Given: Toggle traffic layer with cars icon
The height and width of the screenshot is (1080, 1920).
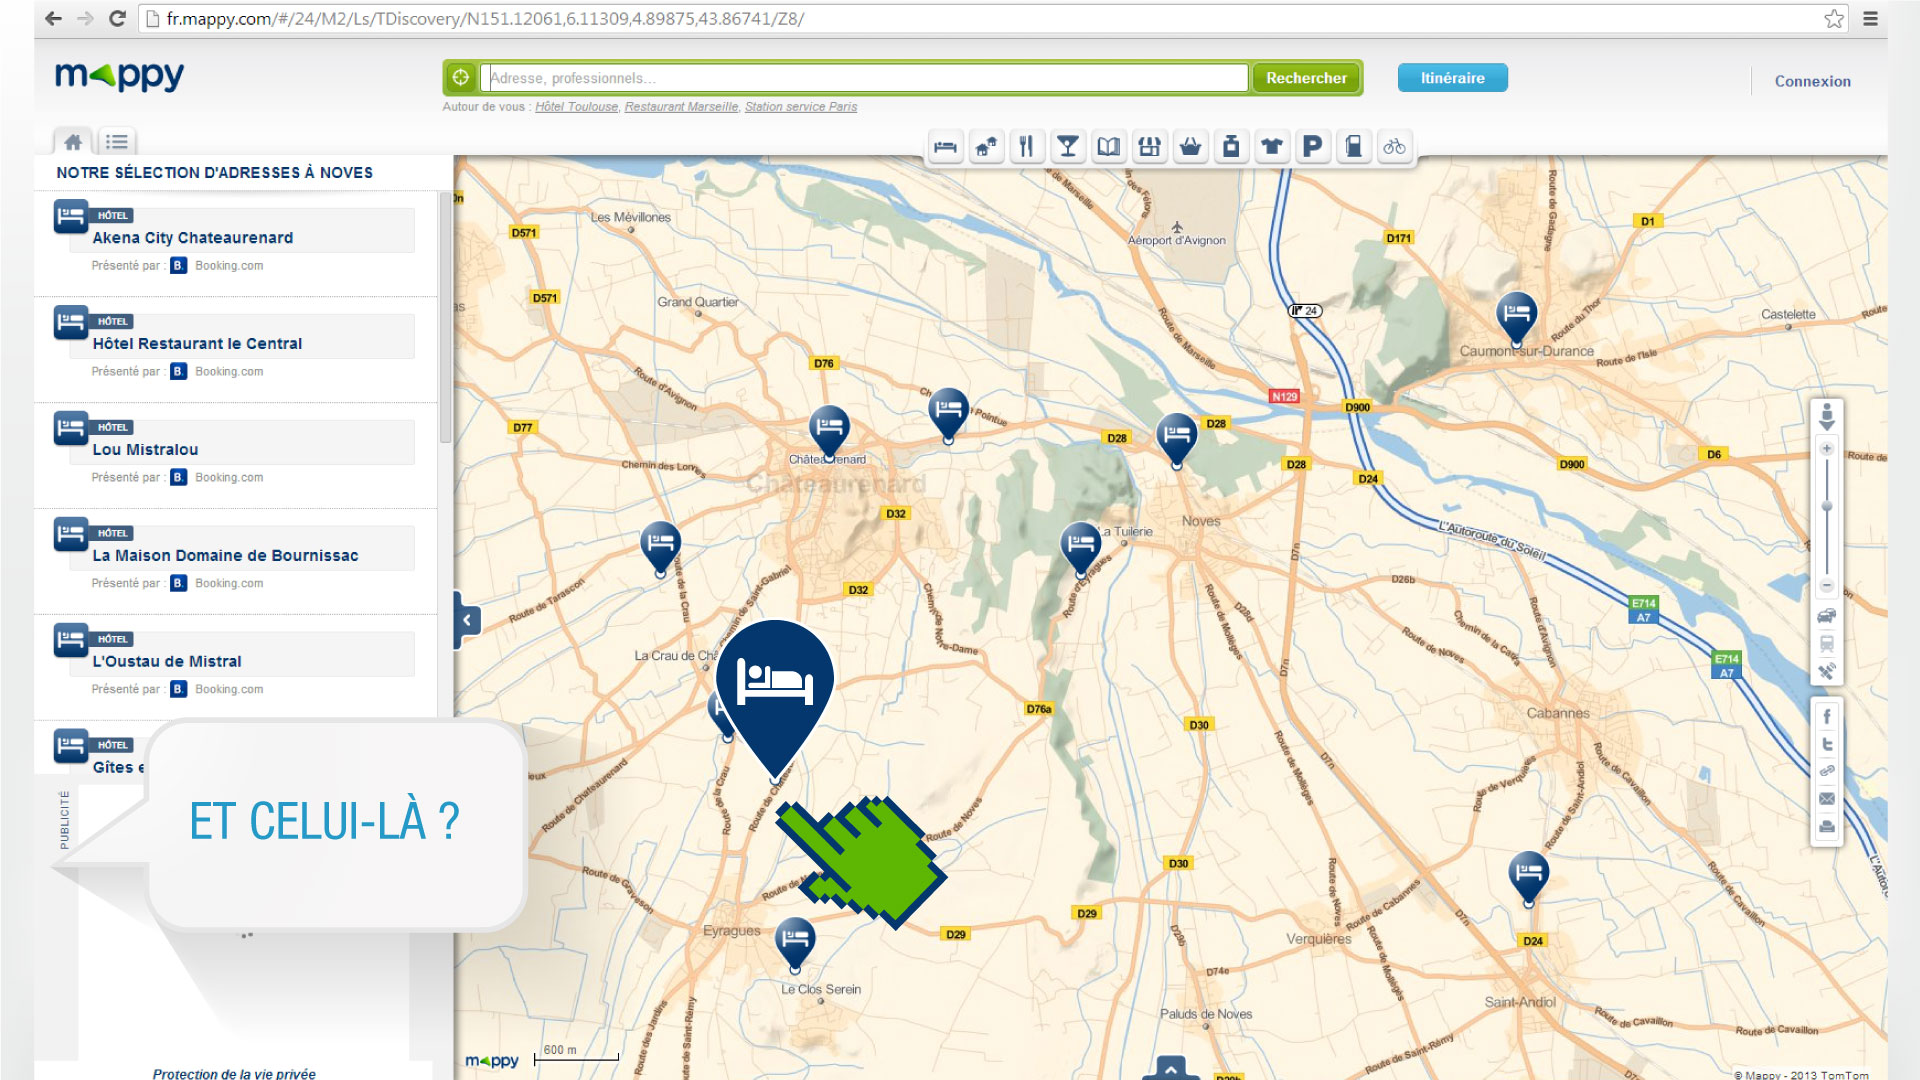Looking at the screenshot, I should tap(1827, 616).
